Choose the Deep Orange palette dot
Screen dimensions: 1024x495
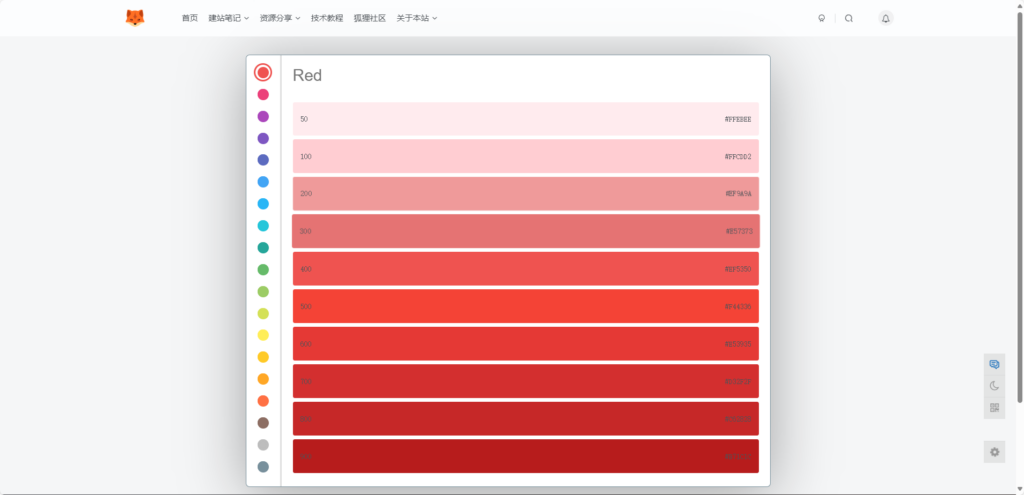pyautogui.click(x=263, y=401)
